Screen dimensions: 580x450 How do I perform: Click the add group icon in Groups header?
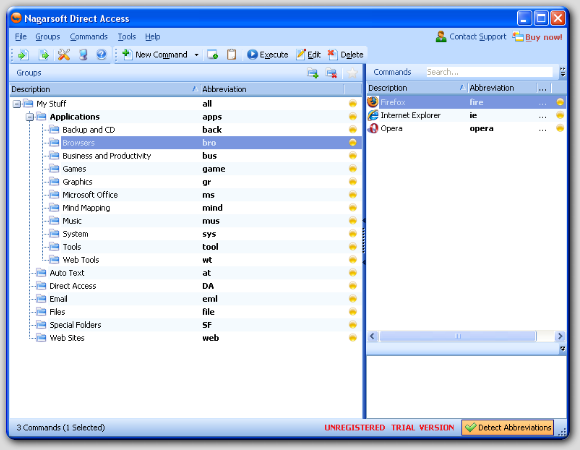point(313,73)
